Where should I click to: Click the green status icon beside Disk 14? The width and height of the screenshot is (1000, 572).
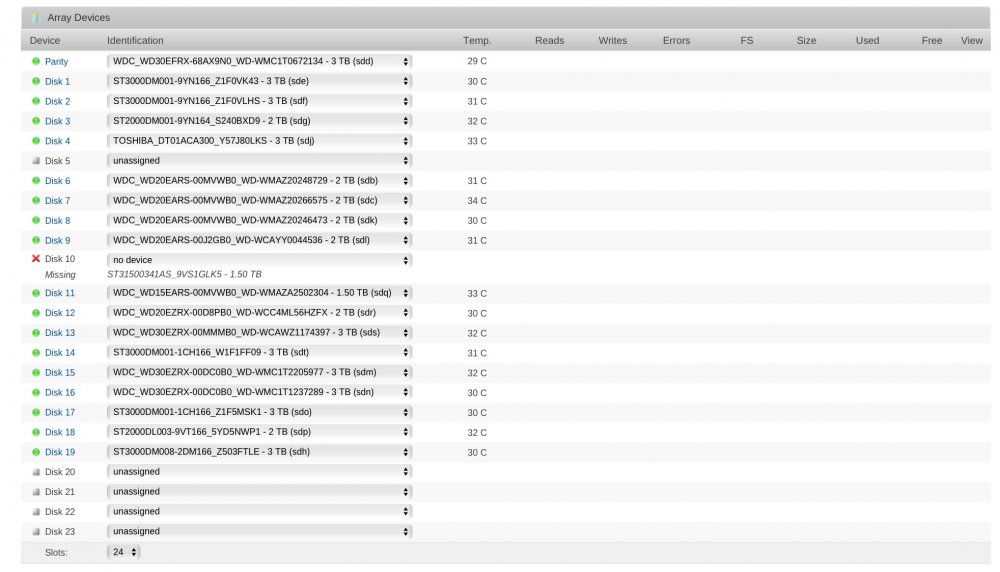[36, 352]
